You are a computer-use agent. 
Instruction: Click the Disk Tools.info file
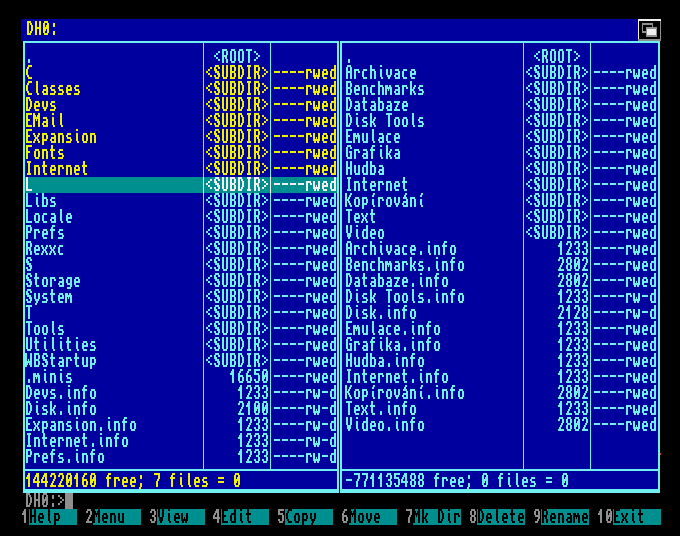click(x=405, y=297)
